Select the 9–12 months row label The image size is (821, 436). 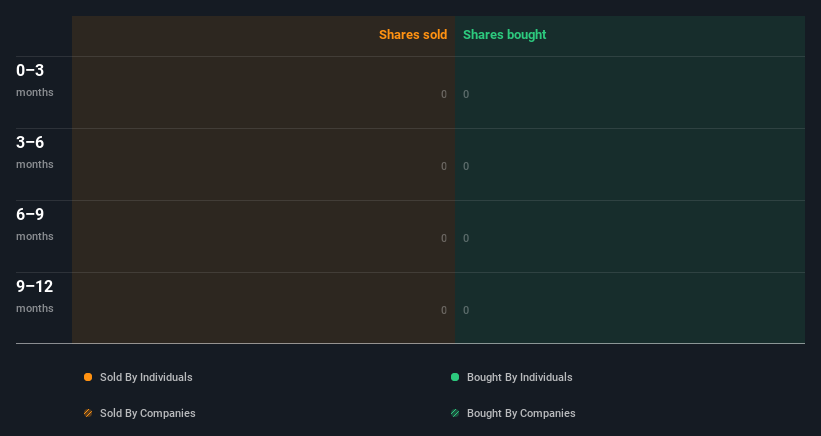tap(35, 296)
